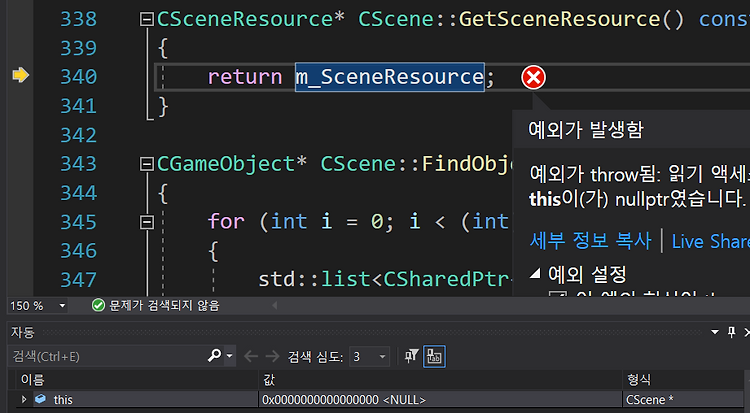
Task: Click the selected m_SceneResource identifier
Action: pyautogui.click(x=389, y=77)
